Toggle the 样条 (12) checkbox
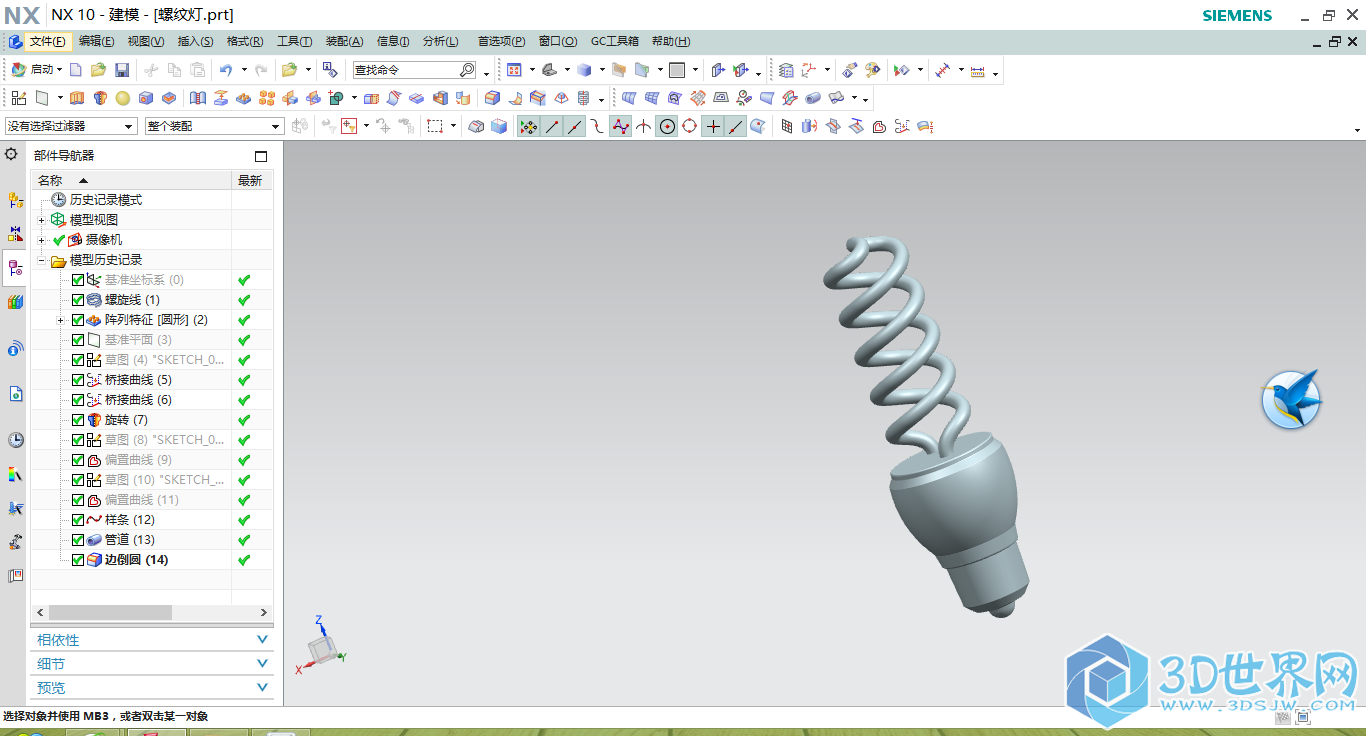1366x736 pixels. [78, 520]
